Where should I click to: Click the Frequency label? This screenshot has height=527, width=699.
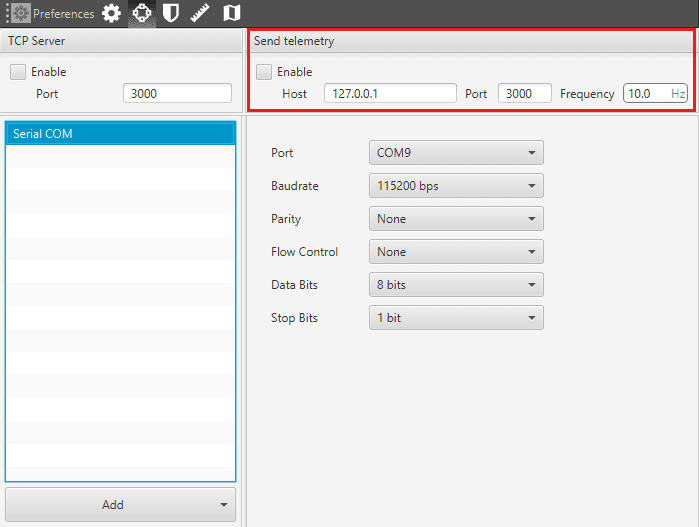pos(587,94)
